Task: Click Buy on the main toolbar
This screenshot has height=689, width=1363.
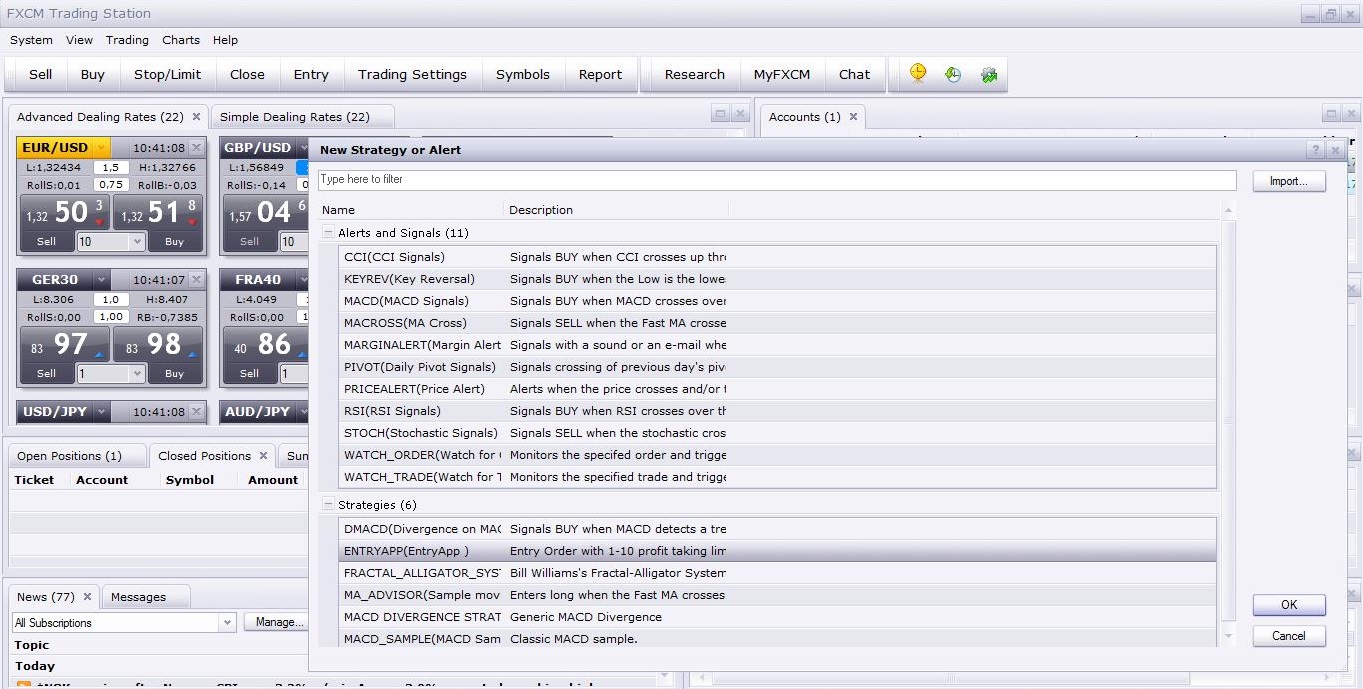Action: click(x=92, y=73)
